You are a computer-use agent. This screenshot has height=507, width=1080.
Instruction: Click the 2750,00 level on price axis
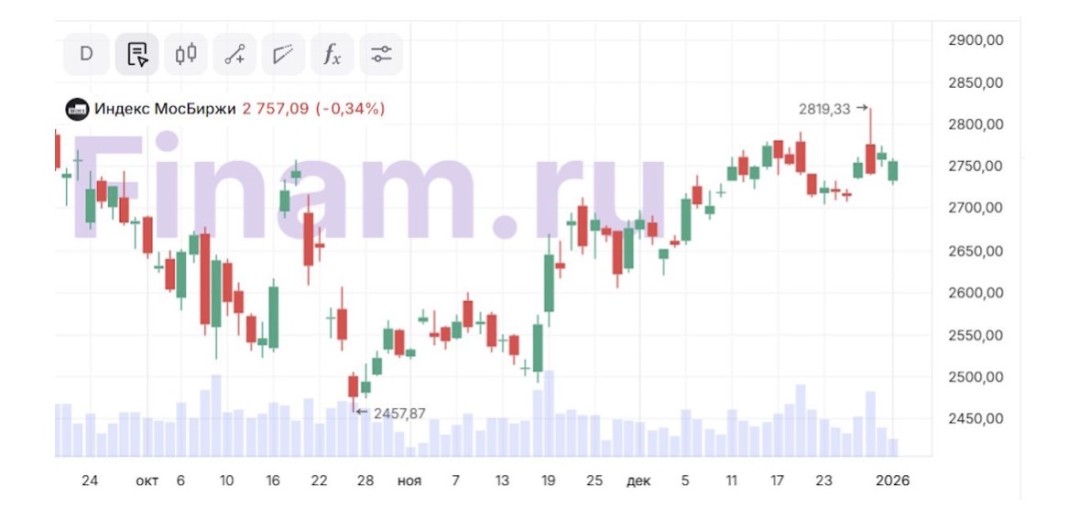[x=974, y=166]
